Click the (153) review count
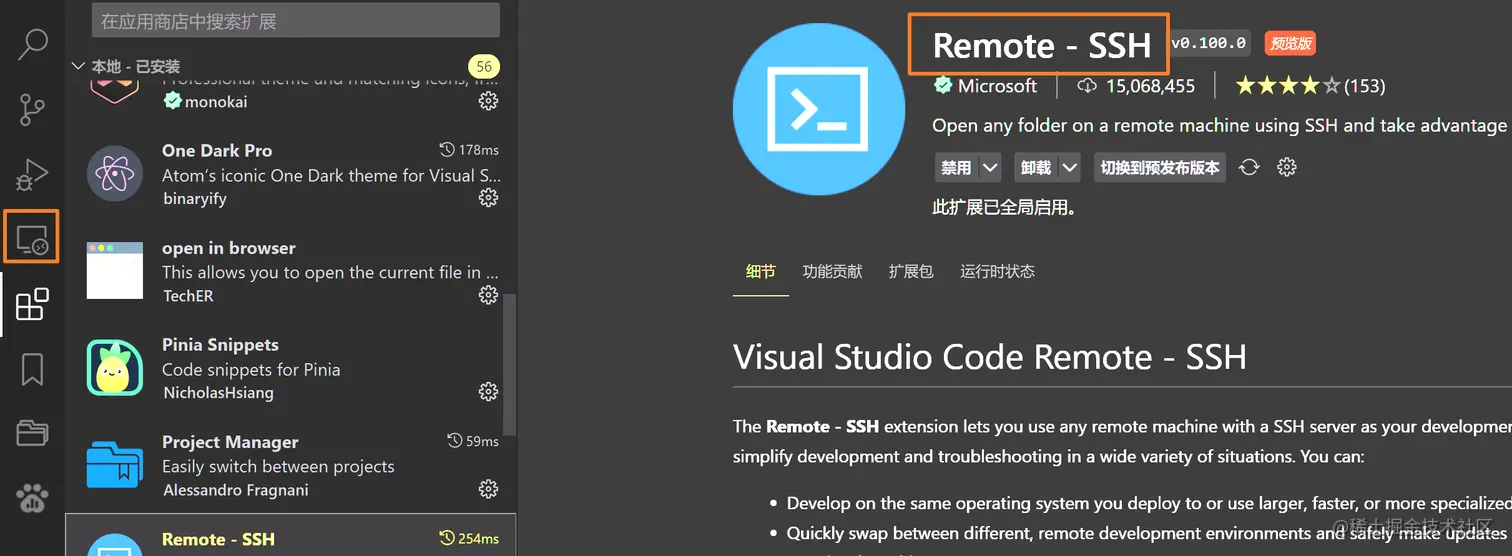 pyautogui.click(x=1364, y=86)
